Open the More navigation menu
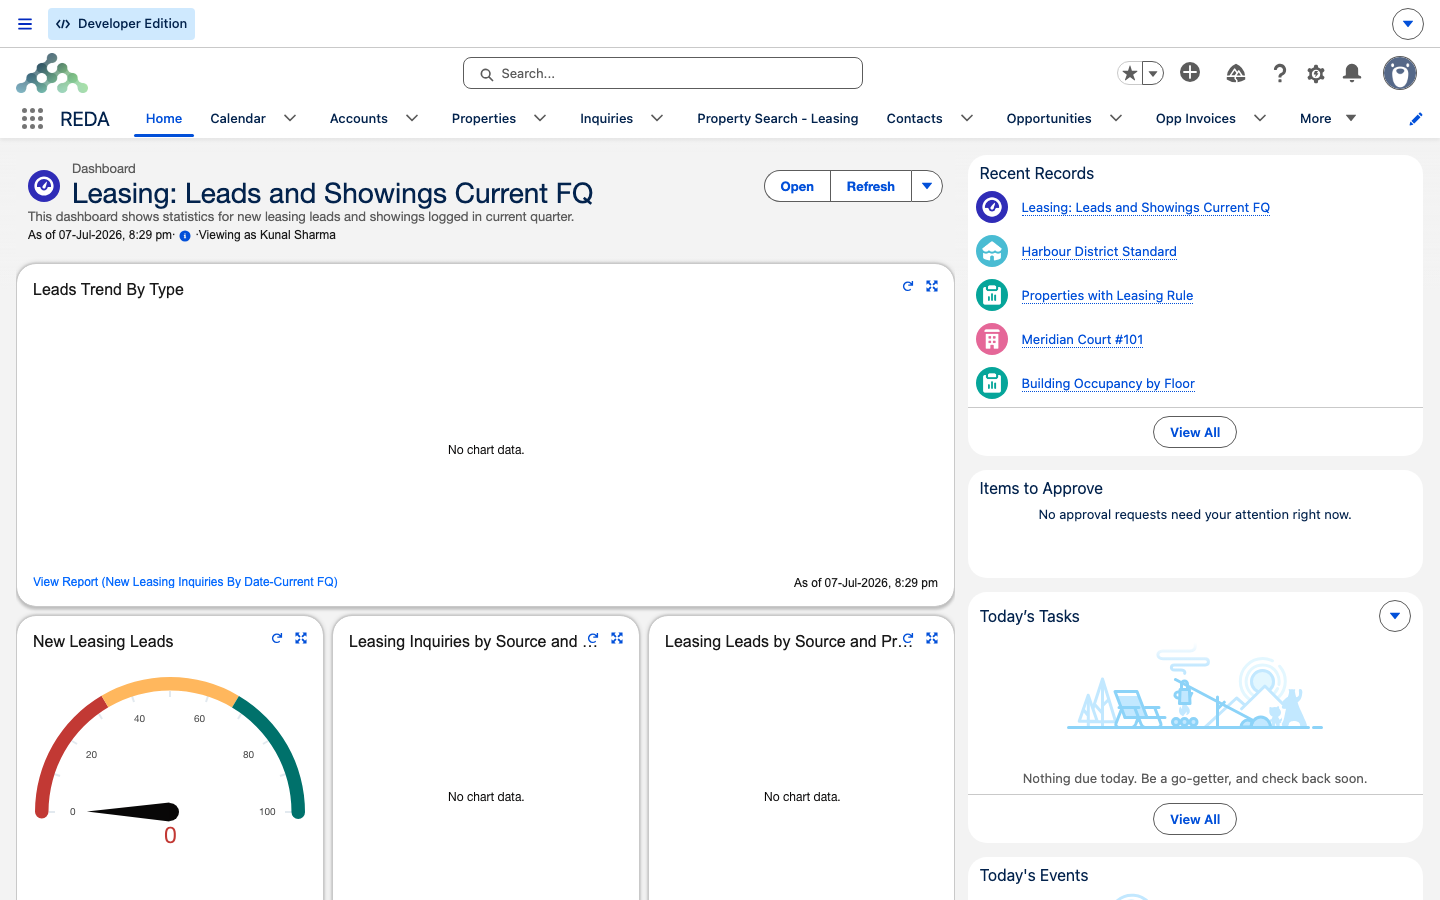Viewport: 1440px width, 900px height. point(1328,118)
